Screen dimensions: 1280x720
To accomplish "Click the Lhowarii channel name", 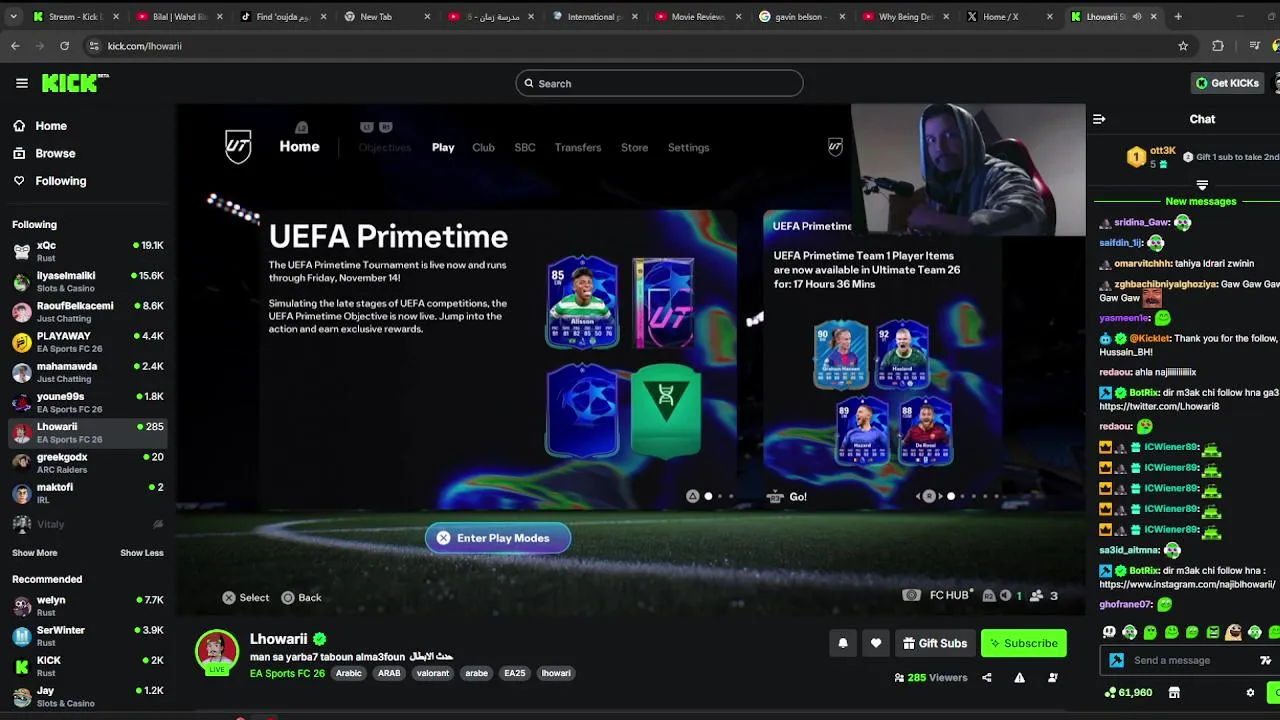I will tap(279, 639).
